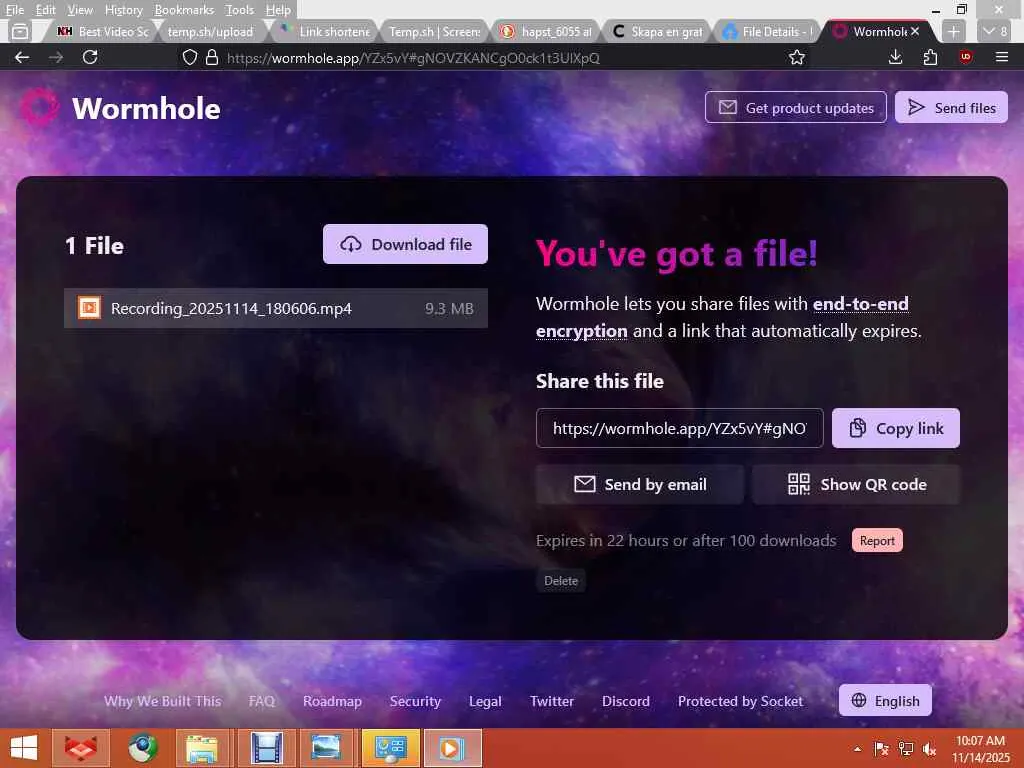Open the Roadmap footer link
1024x768 pixels.
(x=332, y=701)
